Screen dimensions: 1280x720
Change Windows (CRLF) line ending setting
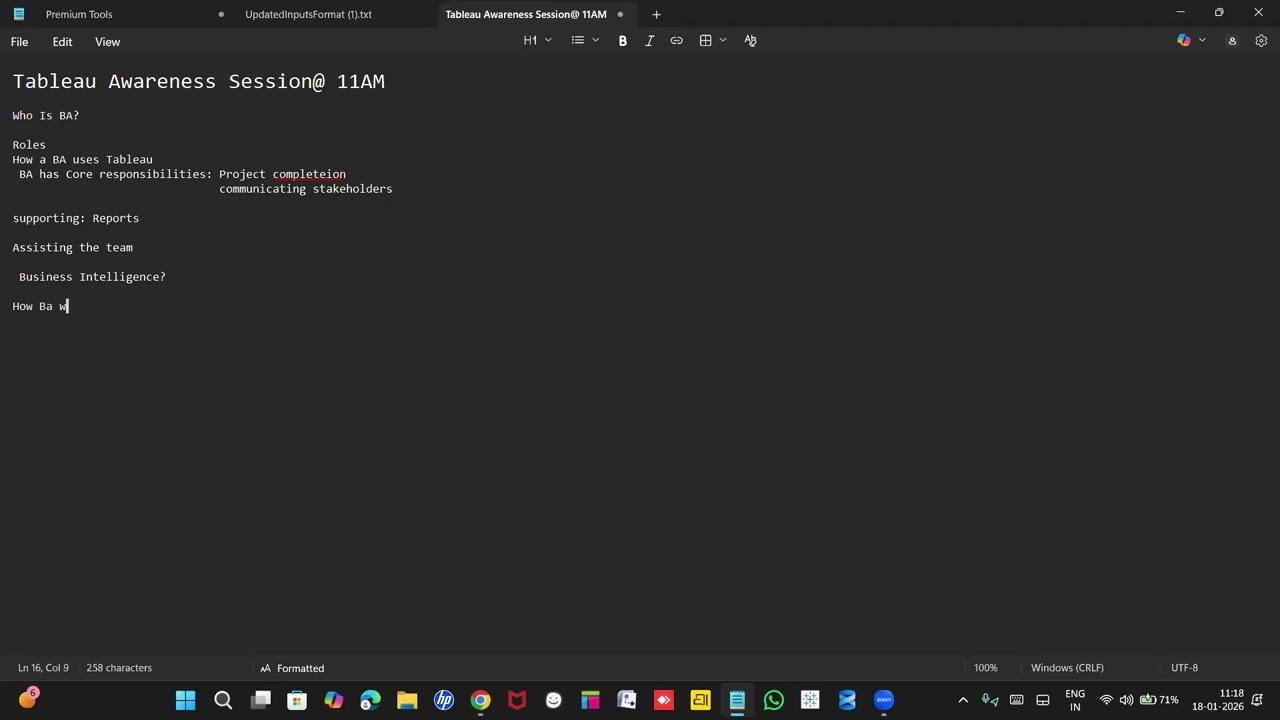1067,668
